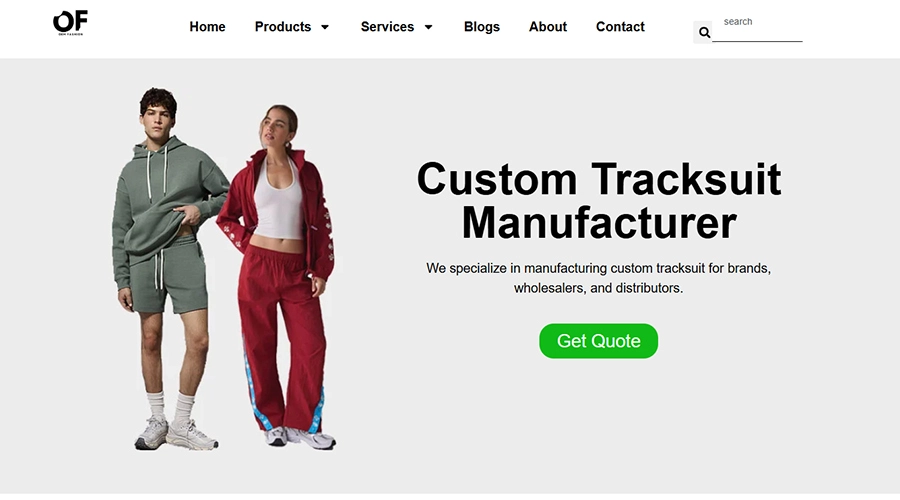The image size is (900, 500).
Task: Click the red tracksuit pants
Action: click(283, 339)
